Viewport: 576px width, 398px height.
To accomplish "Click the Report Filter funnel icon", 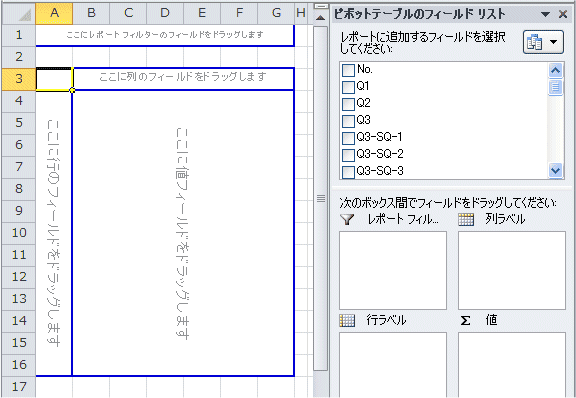I will (347, 220).
